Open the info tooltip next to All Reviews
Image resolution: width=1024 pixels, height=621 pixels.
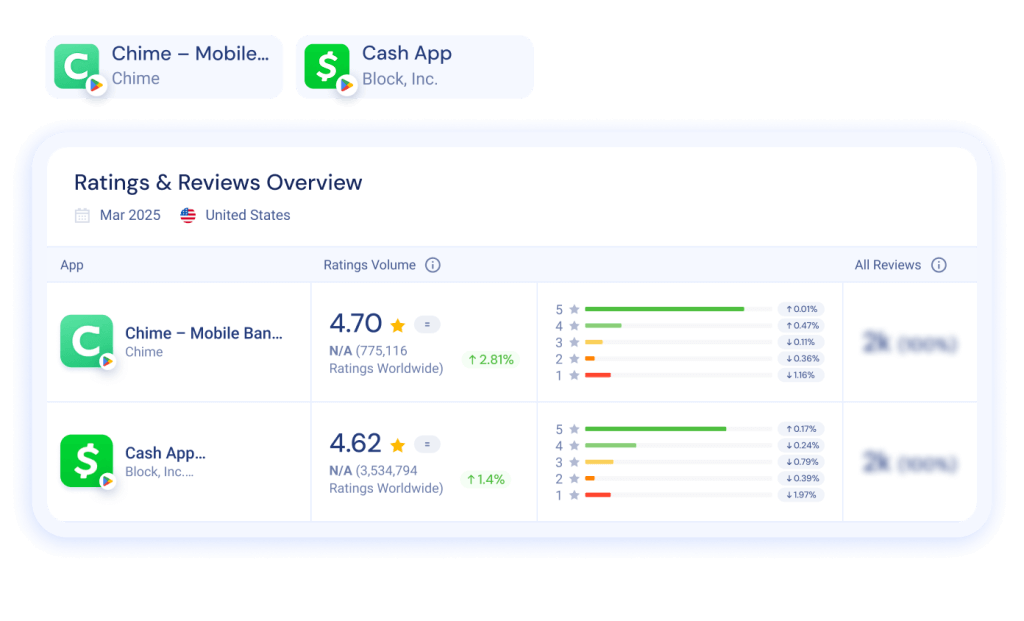(939, 265)
